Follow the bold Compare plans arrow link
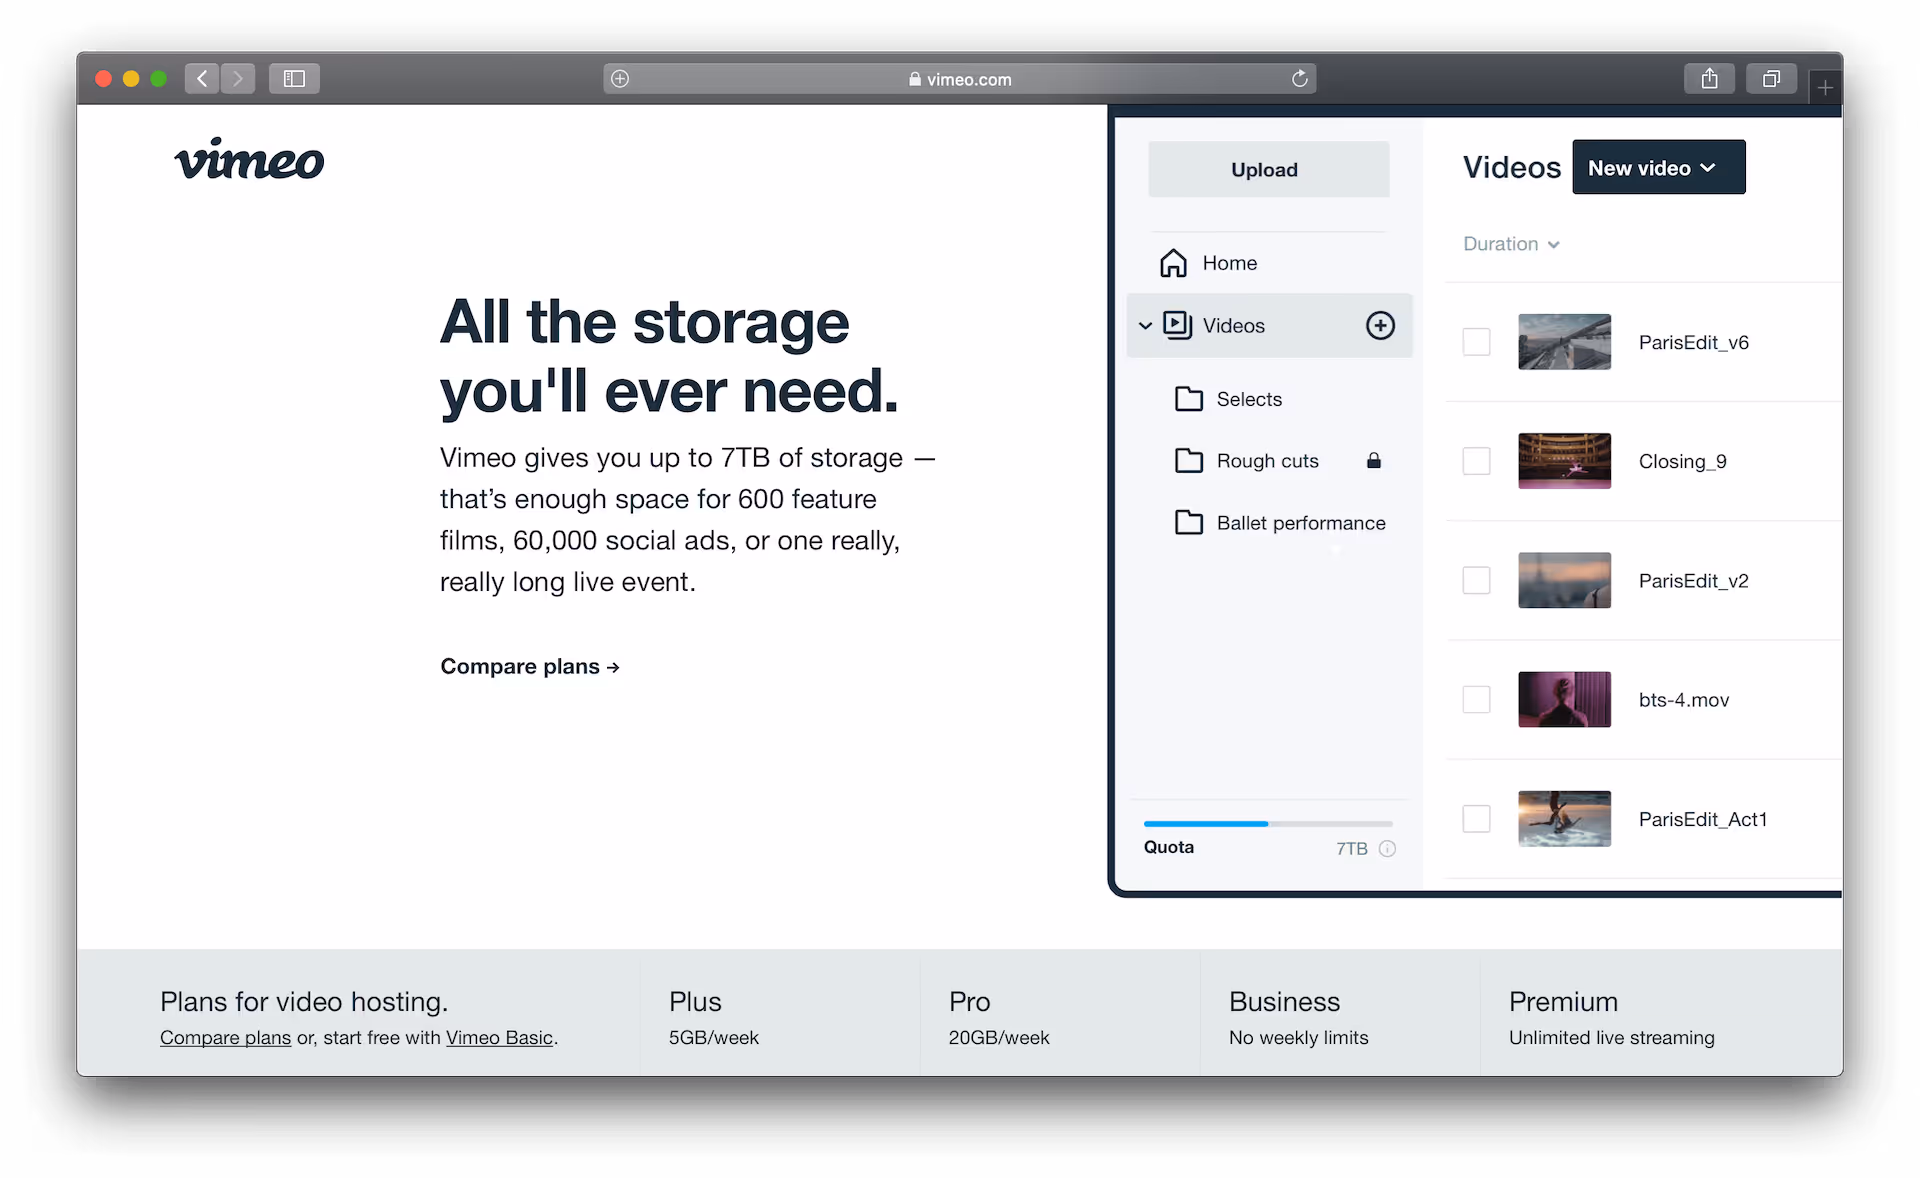Image resolution: width=1920 pixels, height=1178 pixels. (530, 667)
